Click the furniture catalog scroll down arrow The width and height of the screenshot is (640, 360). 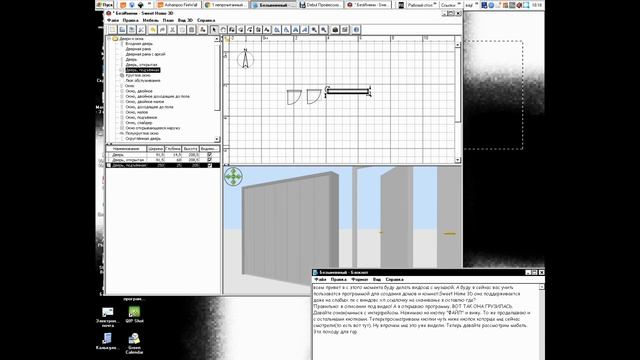(217, 139)
